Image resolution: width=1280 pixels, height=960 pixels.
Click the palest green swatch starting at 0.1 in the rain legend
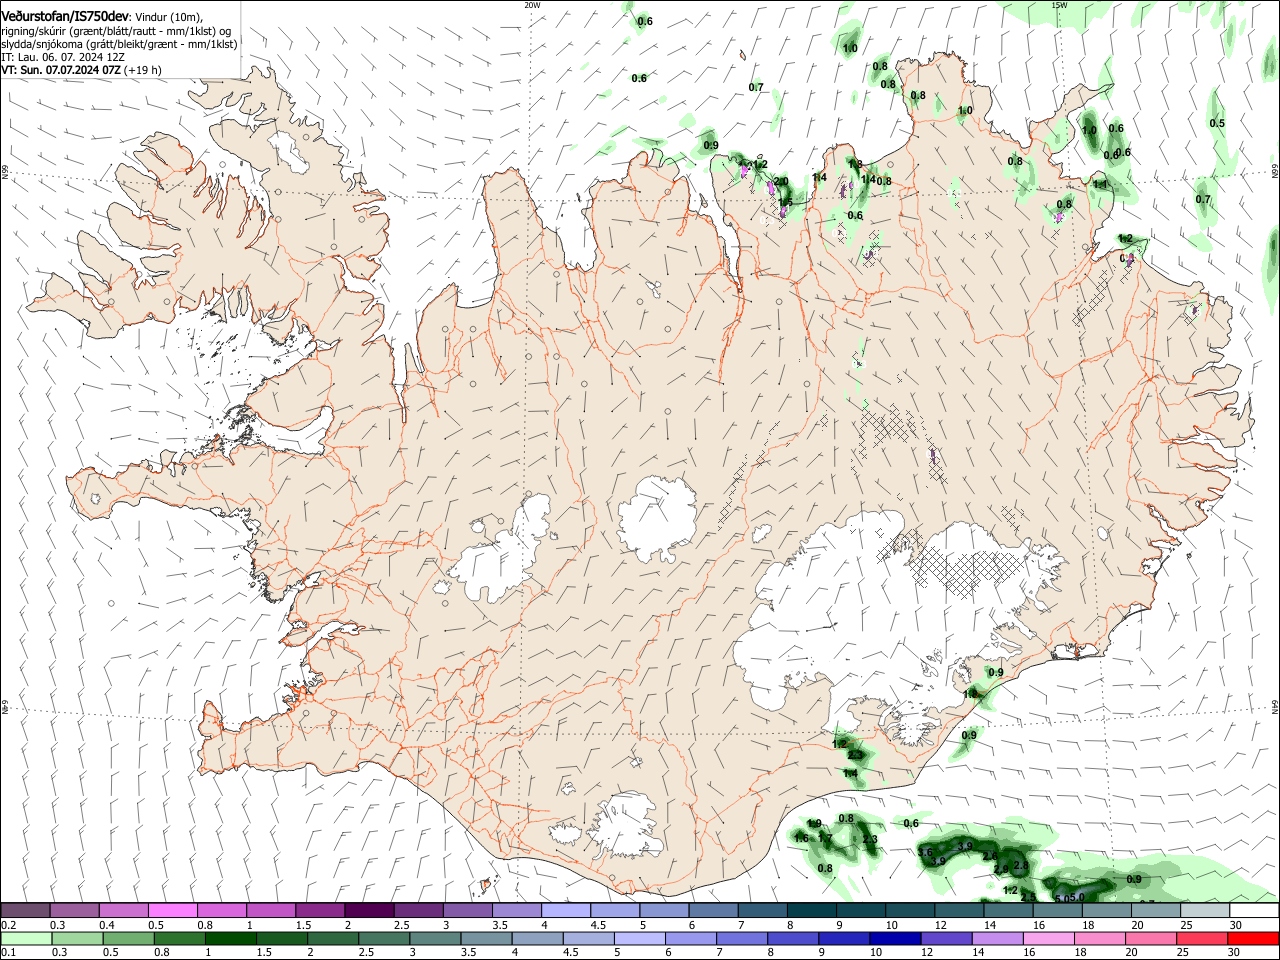[25, 938]
